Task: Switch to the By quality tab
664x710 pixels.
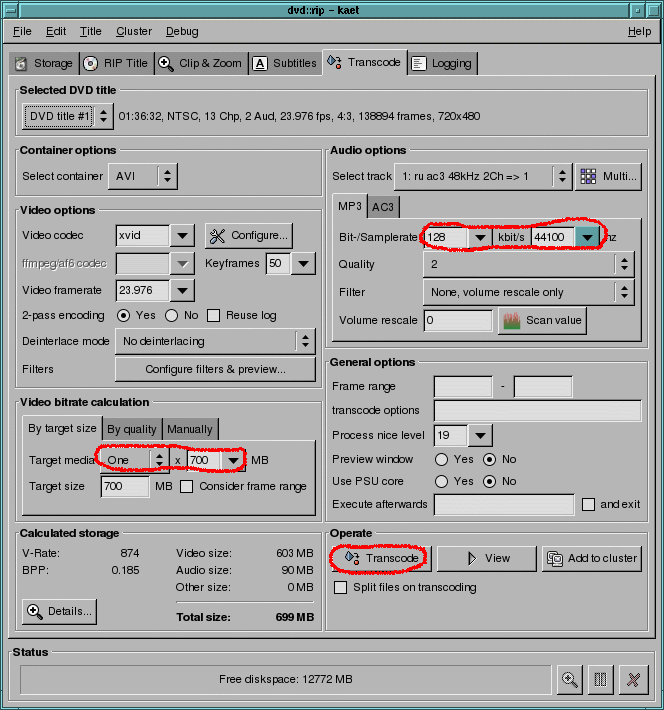Action: (x=132, y=429)
